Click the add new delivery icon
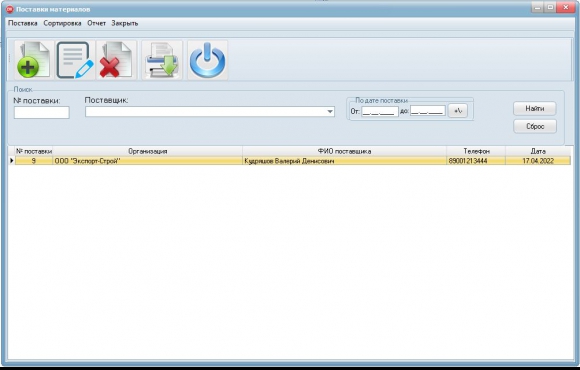This screenshot has width=580, height=370. (34, 60)
